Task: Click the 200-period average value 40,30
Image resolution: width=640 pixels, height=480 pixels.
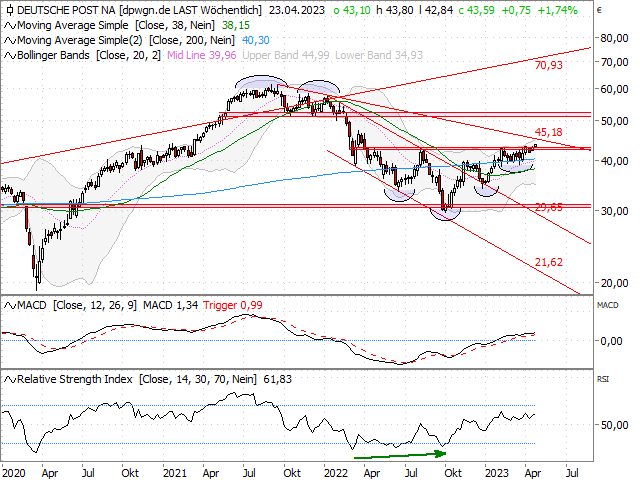Action: pos(256,40)
